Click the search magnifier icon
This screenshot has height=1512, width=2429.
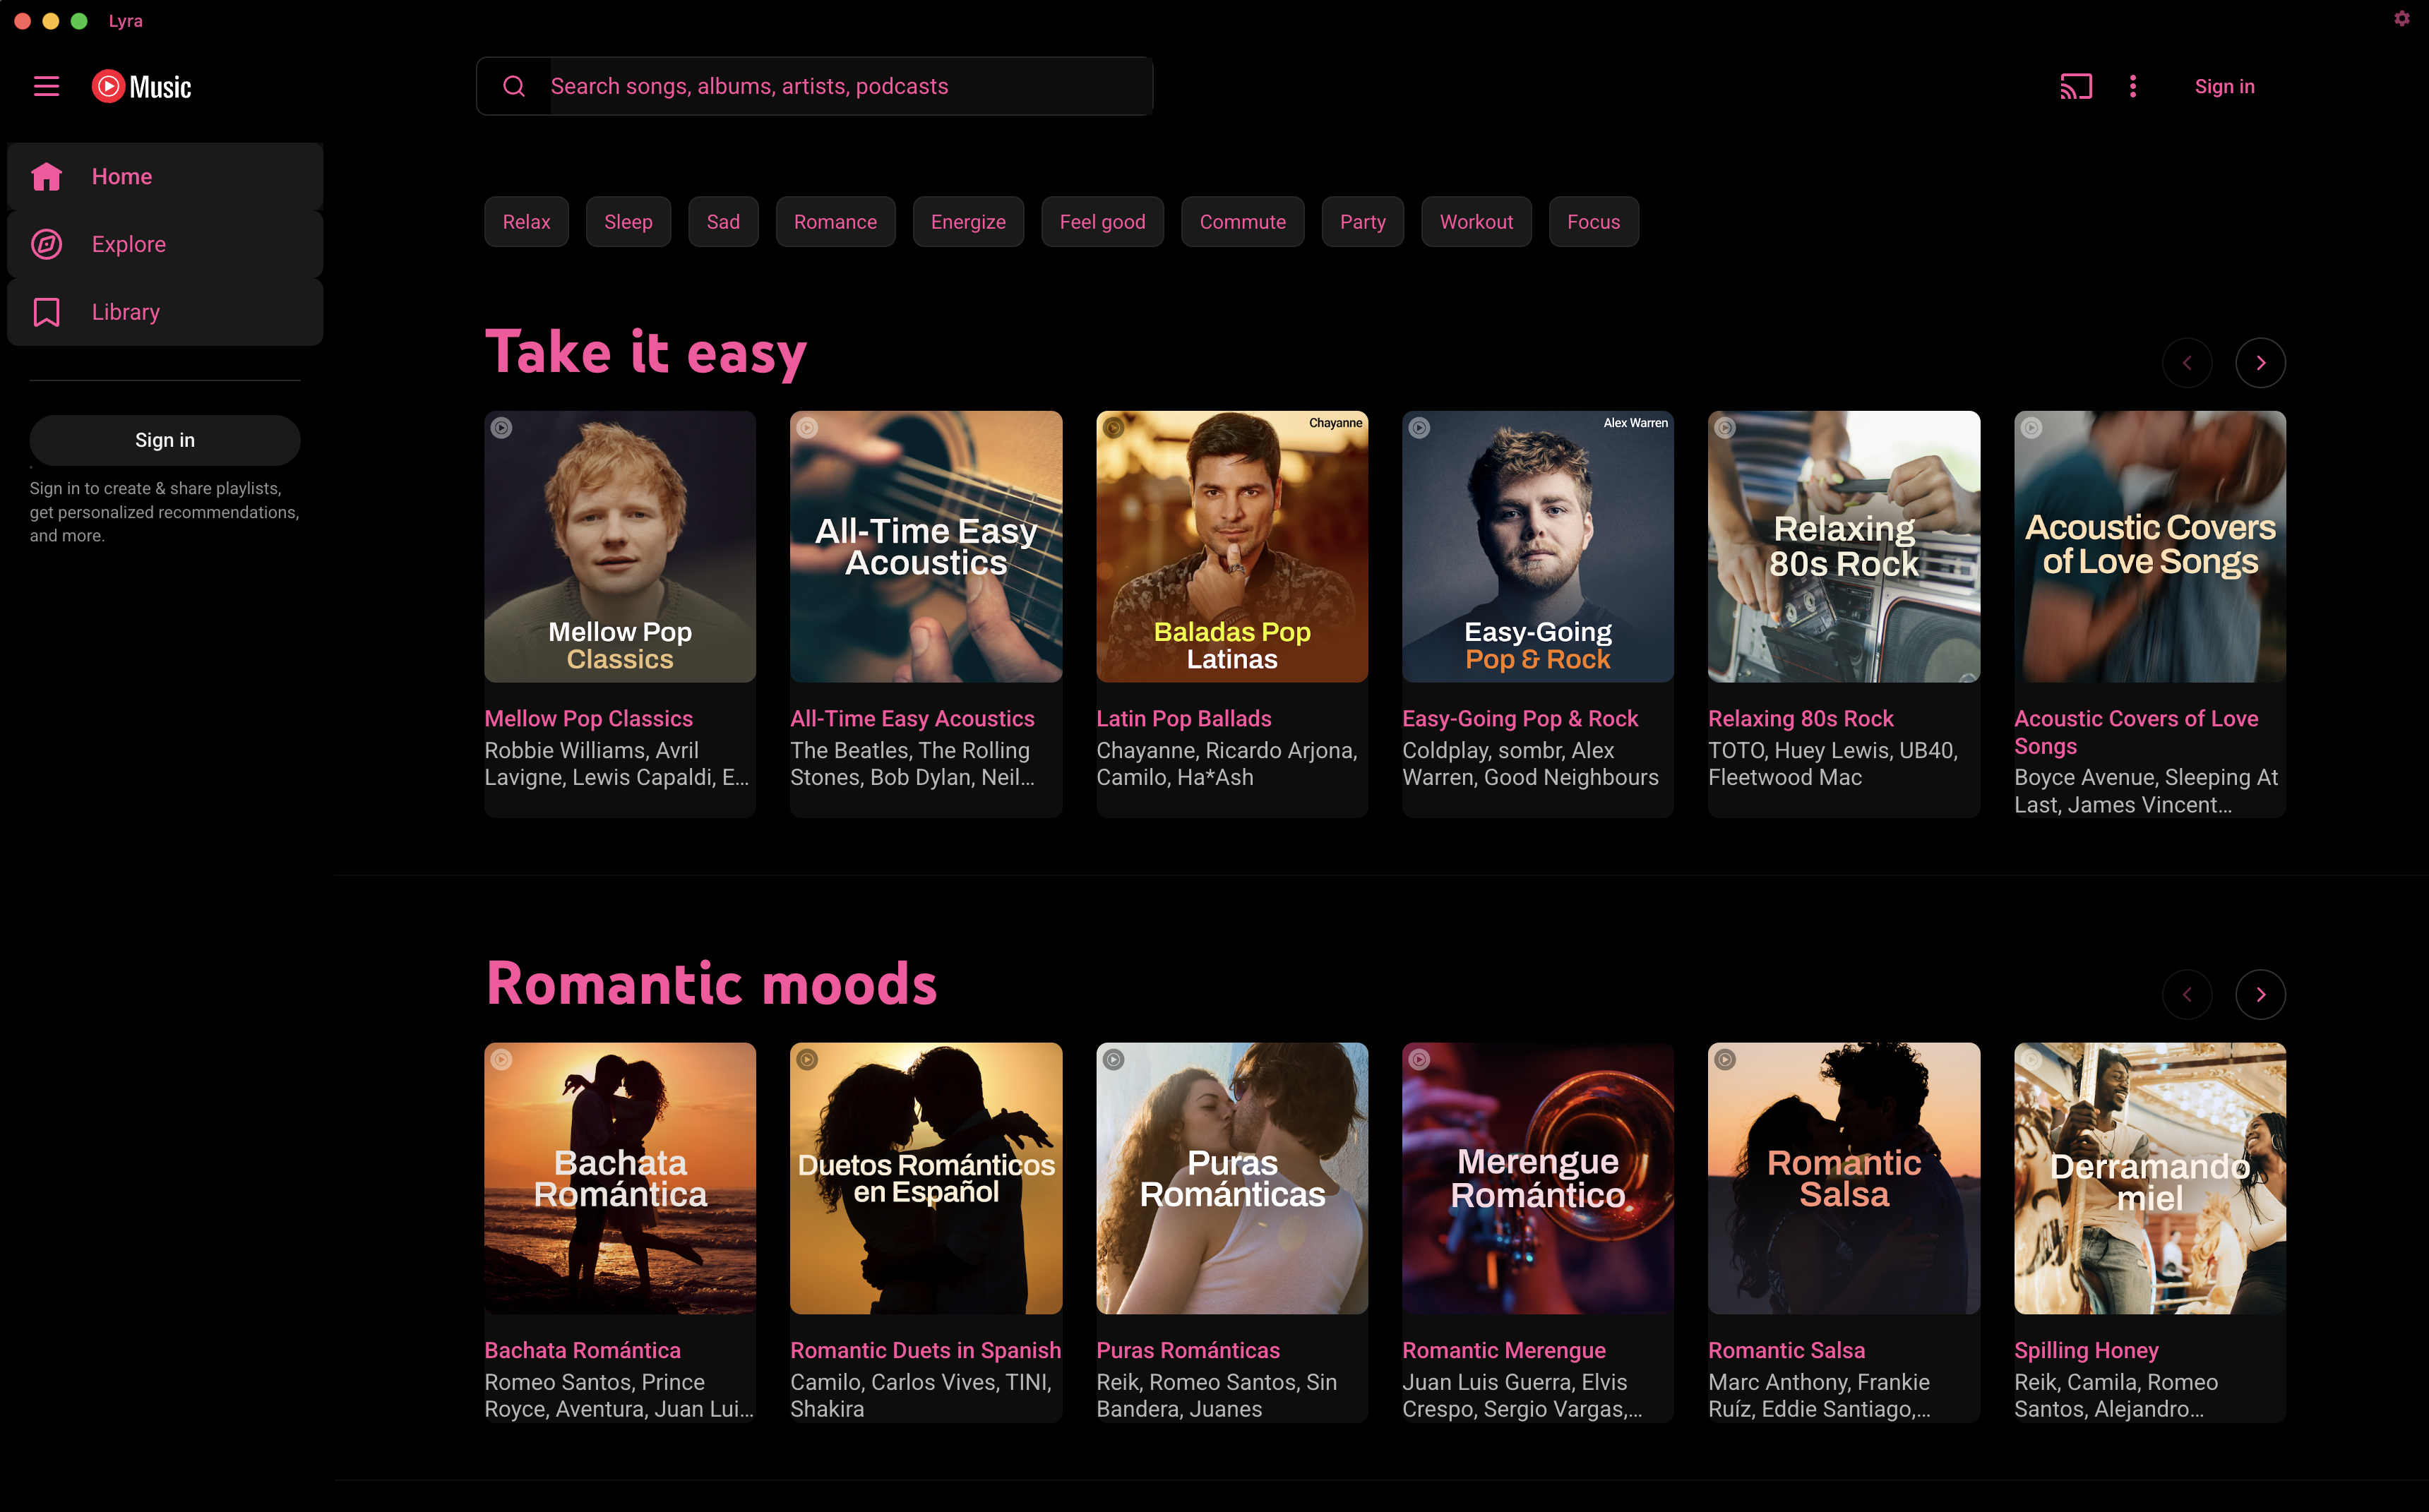[514, 86]
